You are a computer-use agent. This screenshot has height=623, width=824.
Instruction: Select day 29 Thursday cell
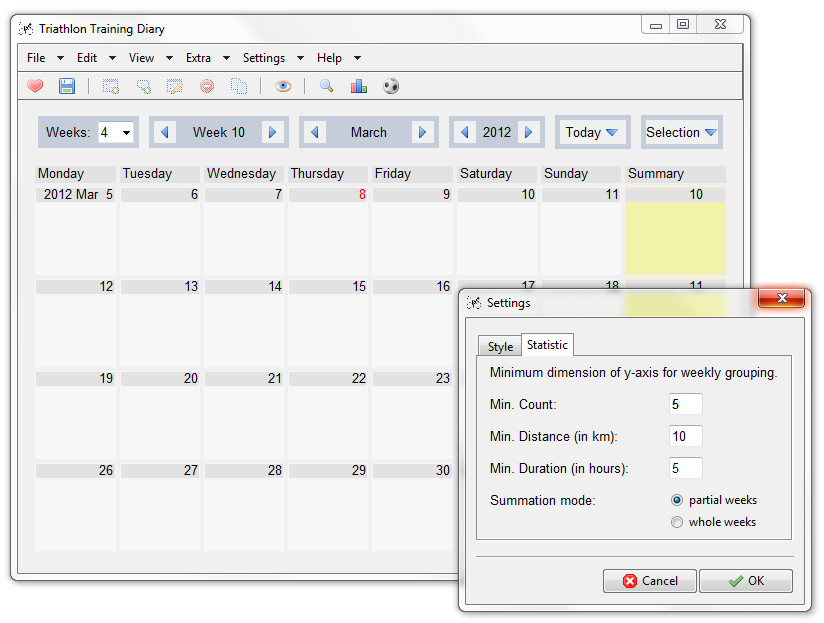[x=328, y=506]
